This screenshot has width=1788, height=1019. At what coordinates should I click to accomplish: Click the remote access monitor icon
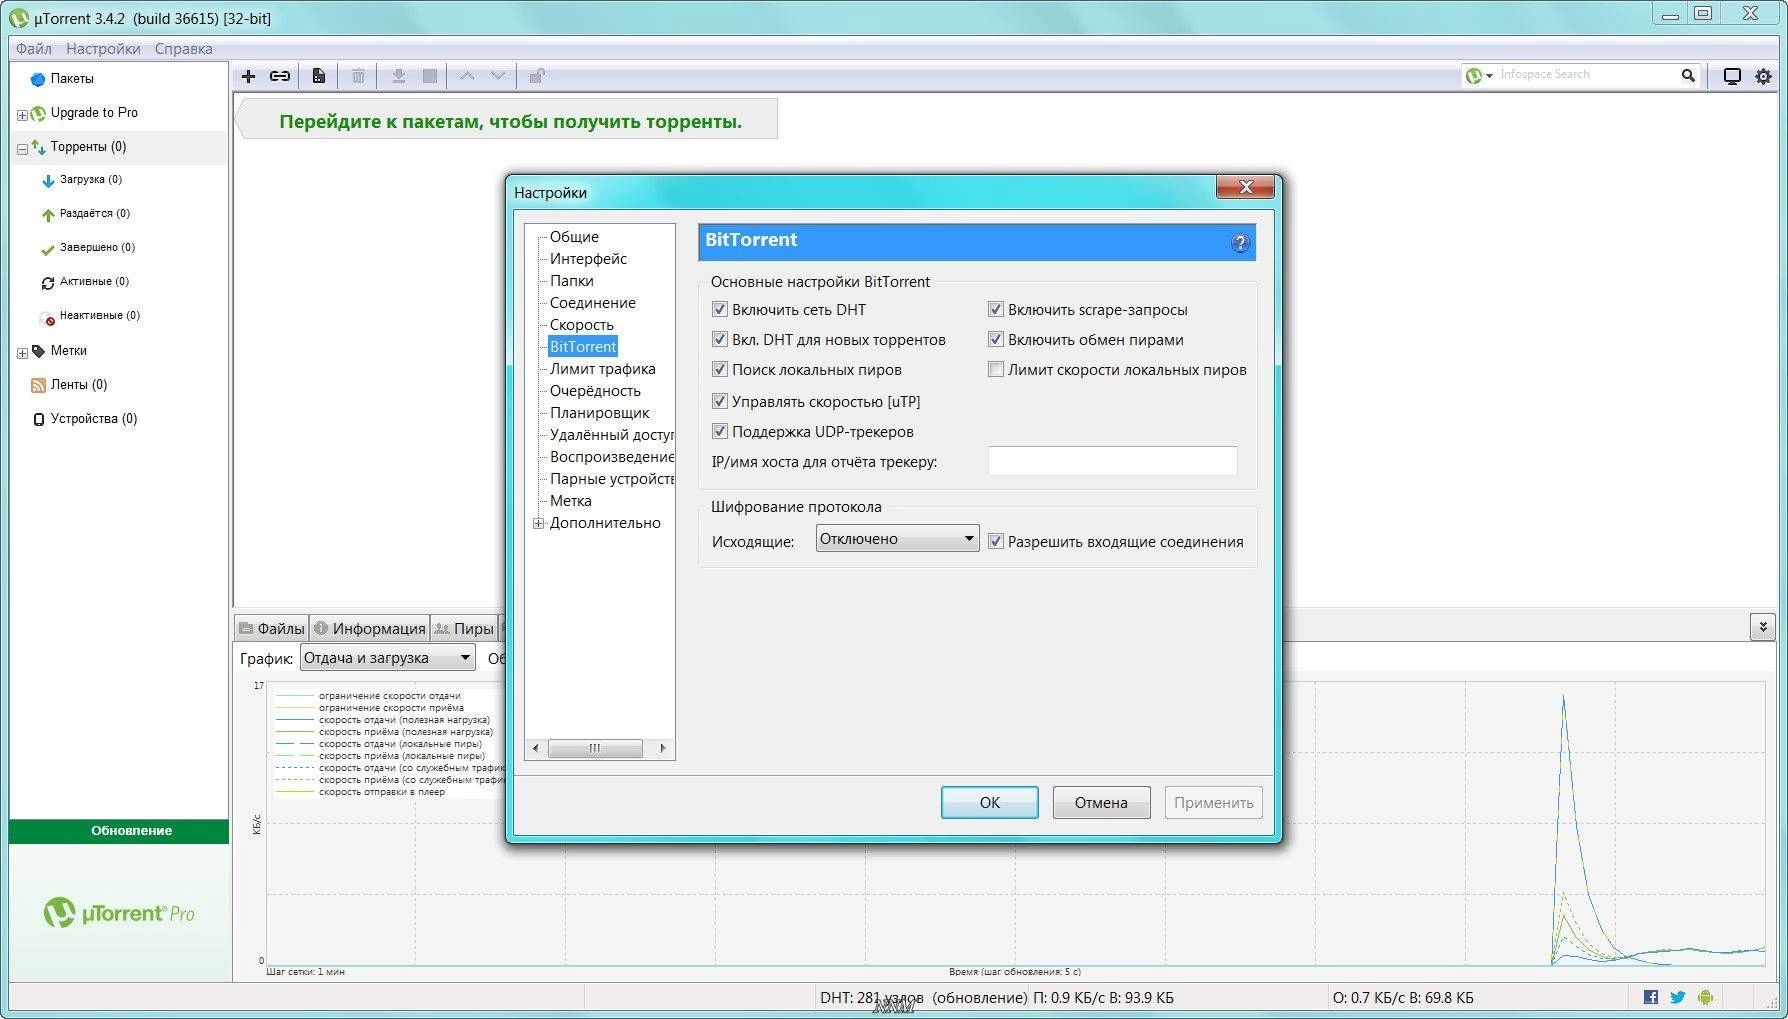click(1731, 75)
